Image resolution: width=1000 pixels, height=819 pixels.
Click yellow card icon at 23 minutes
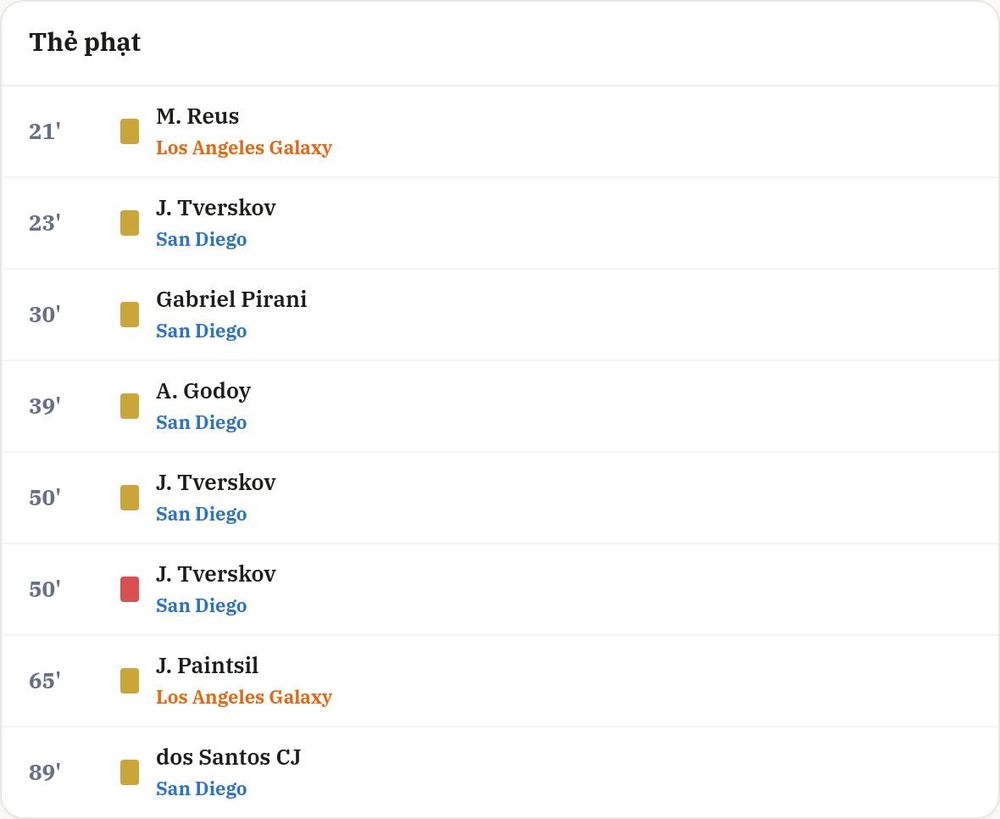129,223
